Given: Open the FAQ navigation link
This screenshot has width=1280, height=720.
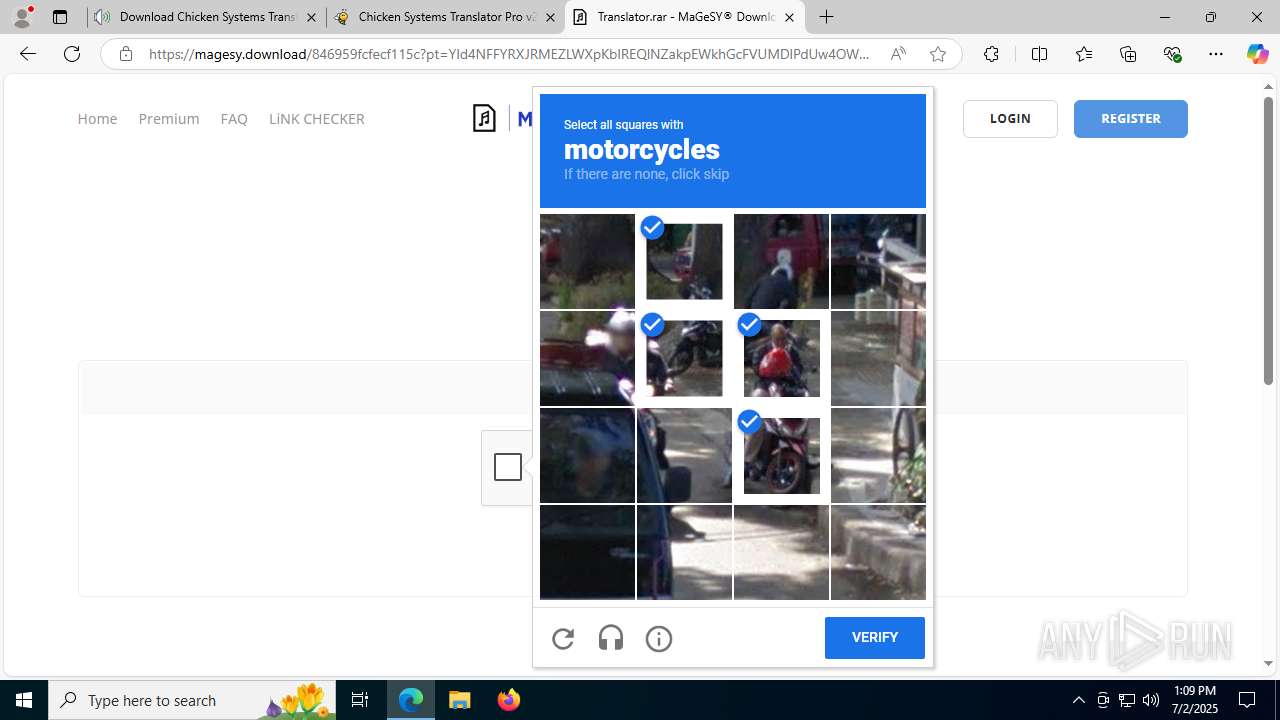Looking at the screenshot, I should [x=234, y=119].
